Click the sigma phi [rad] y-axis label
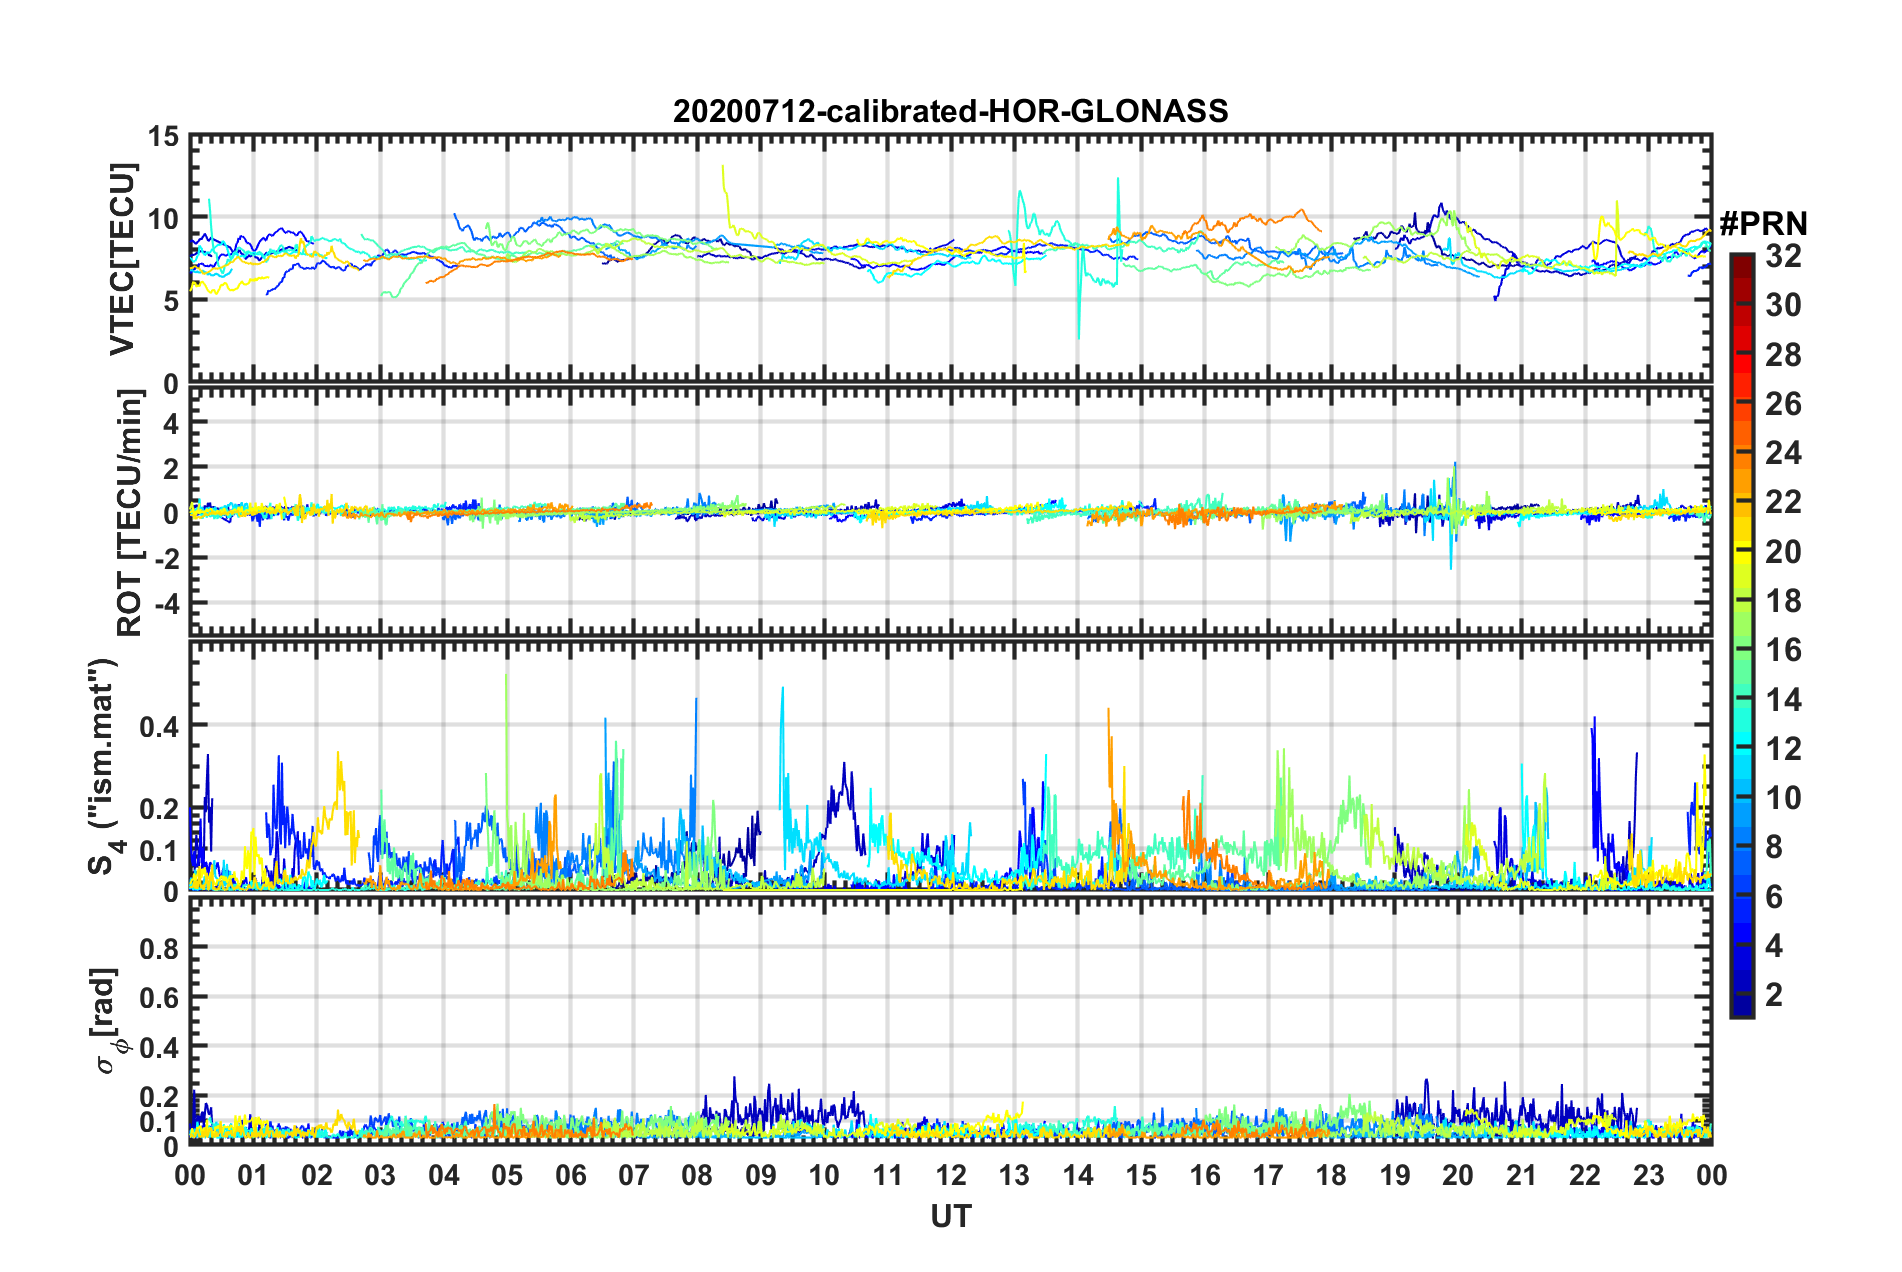 pos(107,1020)
